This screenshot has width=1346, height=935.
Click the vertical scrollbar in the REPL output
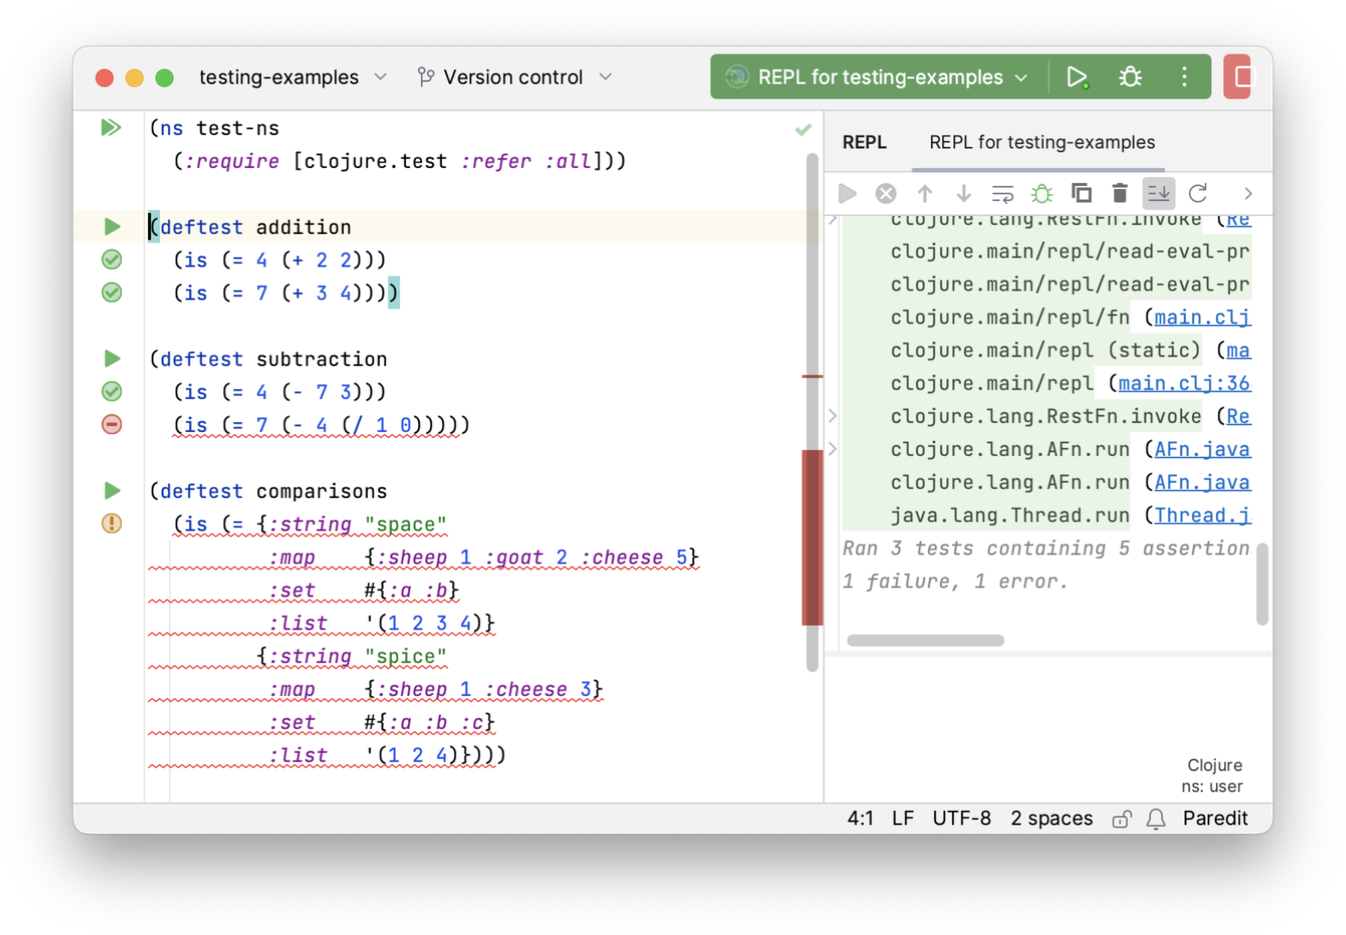coord(1262,584)
